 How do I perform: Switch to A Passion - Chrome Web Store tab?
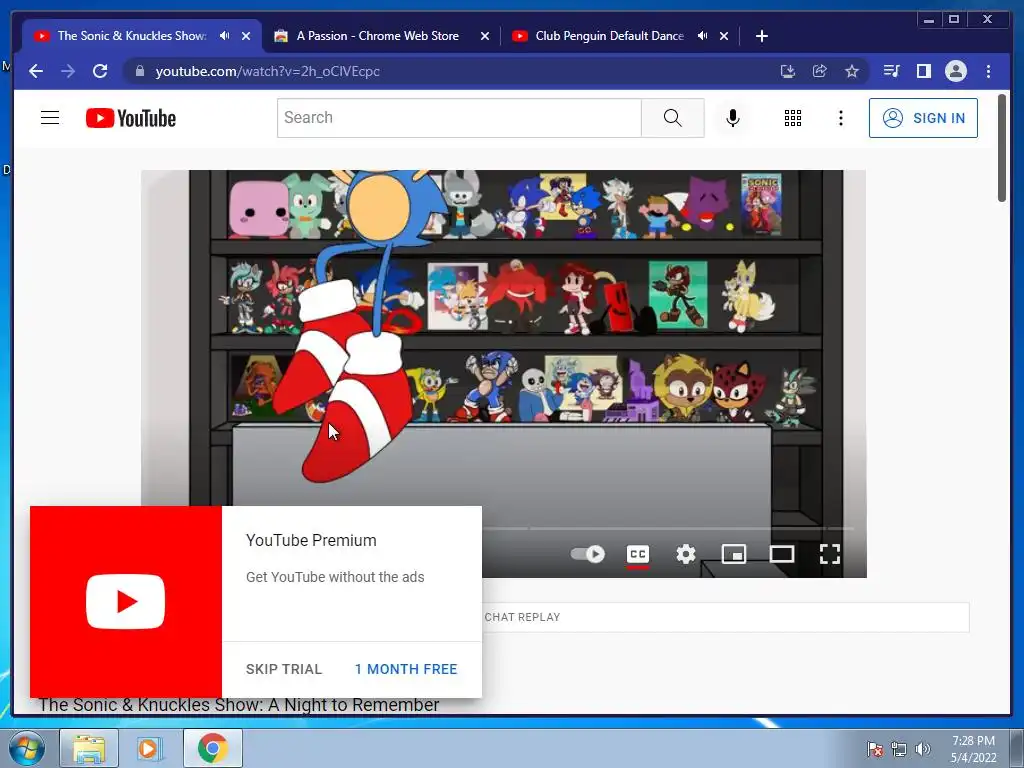377,36
